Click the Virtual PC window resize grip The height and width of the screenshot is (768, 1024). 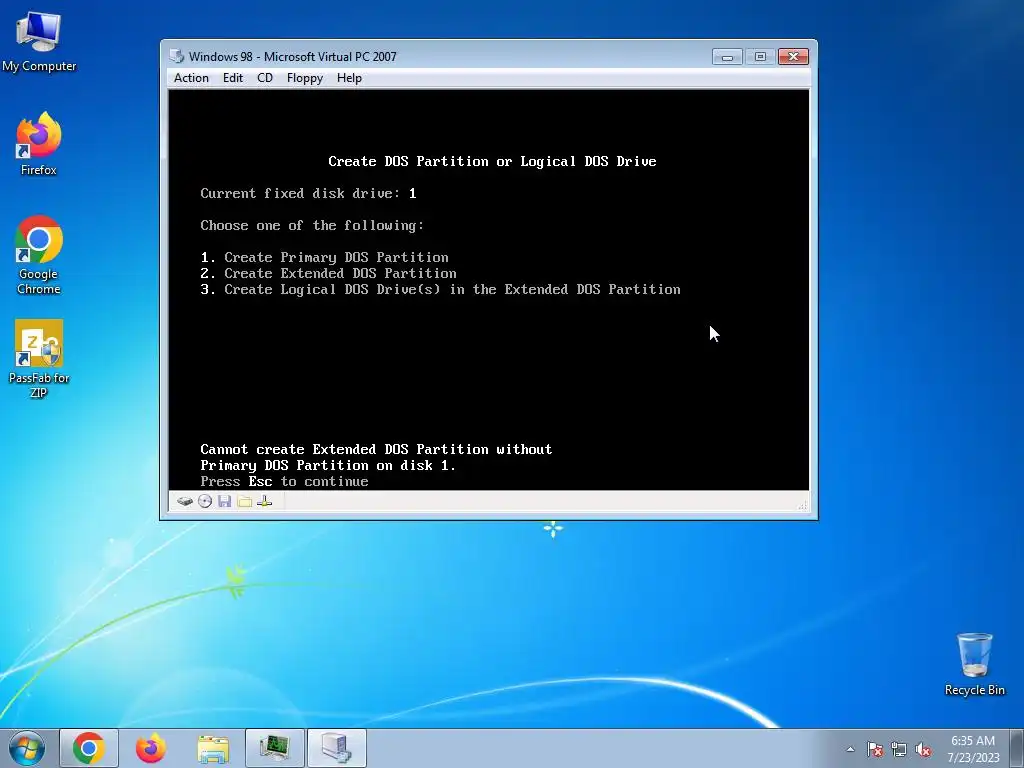803,505
